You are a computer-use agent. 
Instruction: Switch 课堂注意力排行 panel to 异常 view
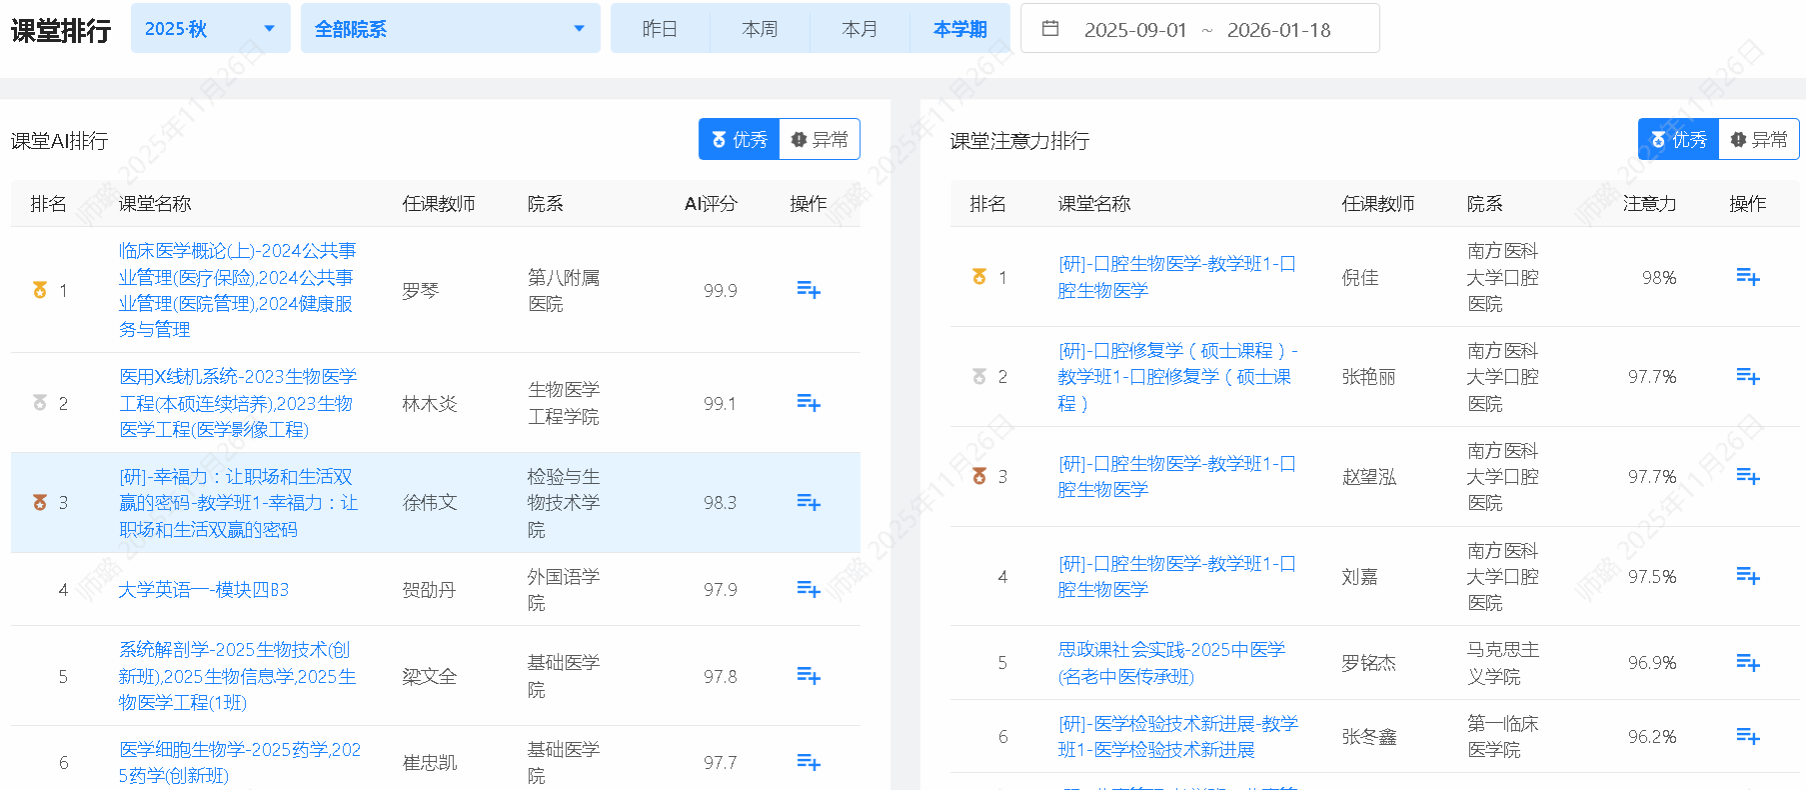(x=1758, y=140)
